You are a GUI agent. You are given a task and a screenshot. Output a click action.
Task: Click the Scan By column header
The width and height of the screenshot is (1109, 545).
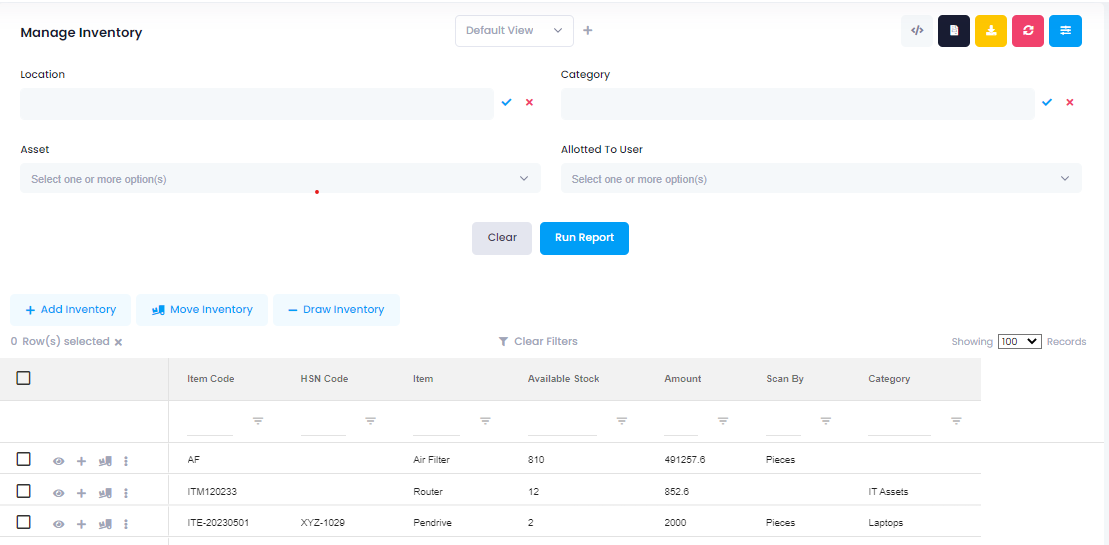(x=785, y=379)
